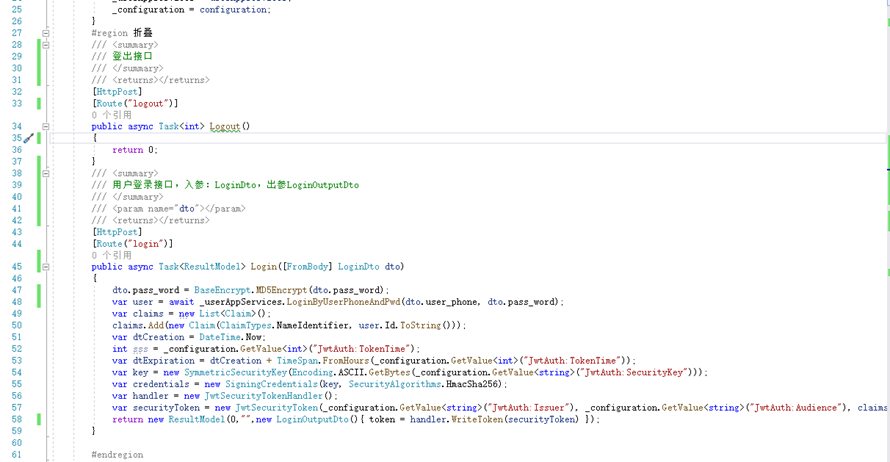Click the BaseEncrypt class name
This screenshot has width=890, height=462.
point(222,290)
